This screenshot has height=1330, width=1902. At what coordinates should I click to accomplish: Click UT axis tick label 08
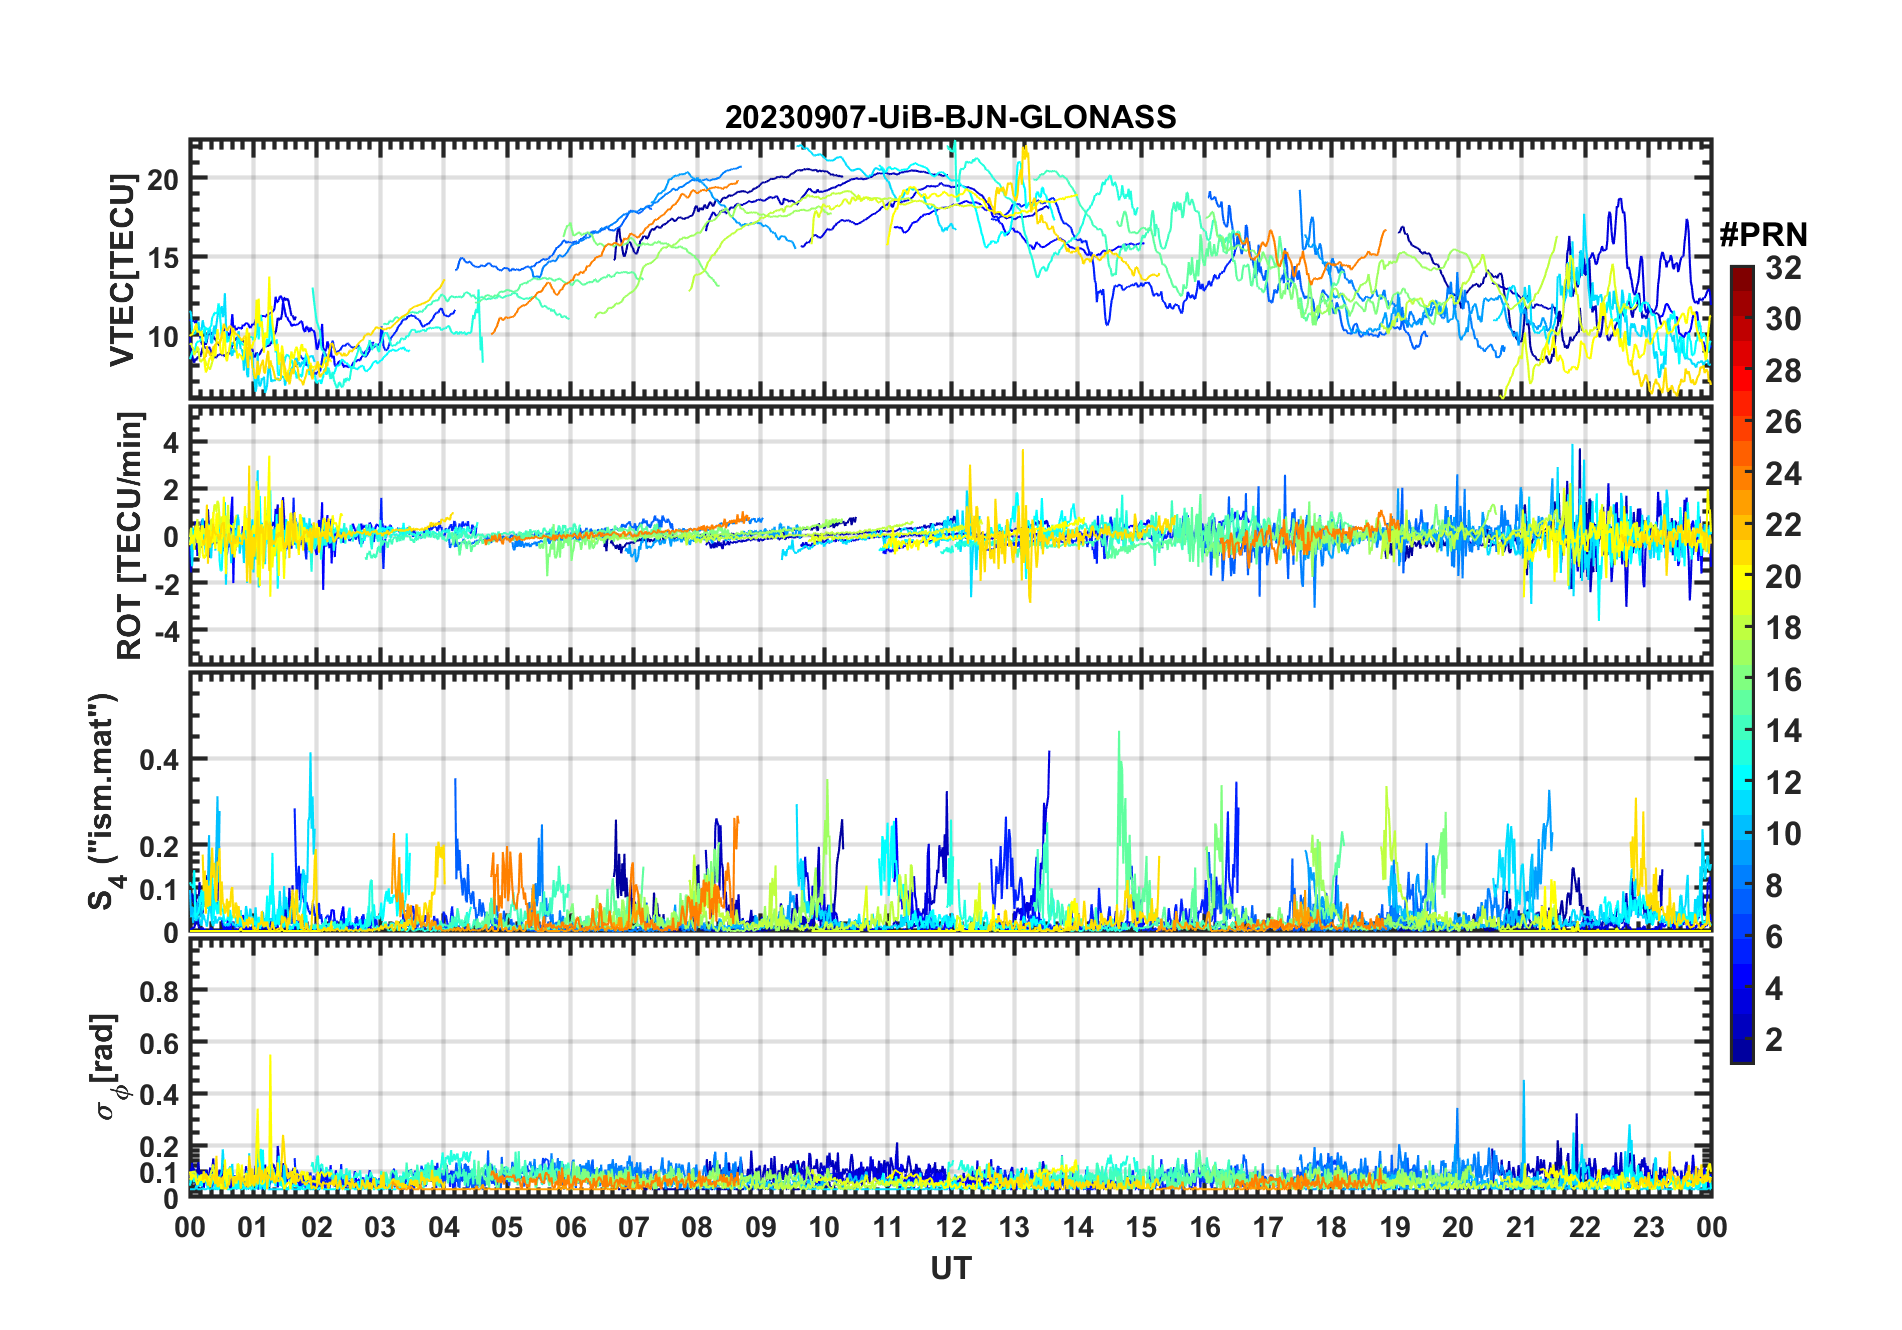coord(697,1227)
